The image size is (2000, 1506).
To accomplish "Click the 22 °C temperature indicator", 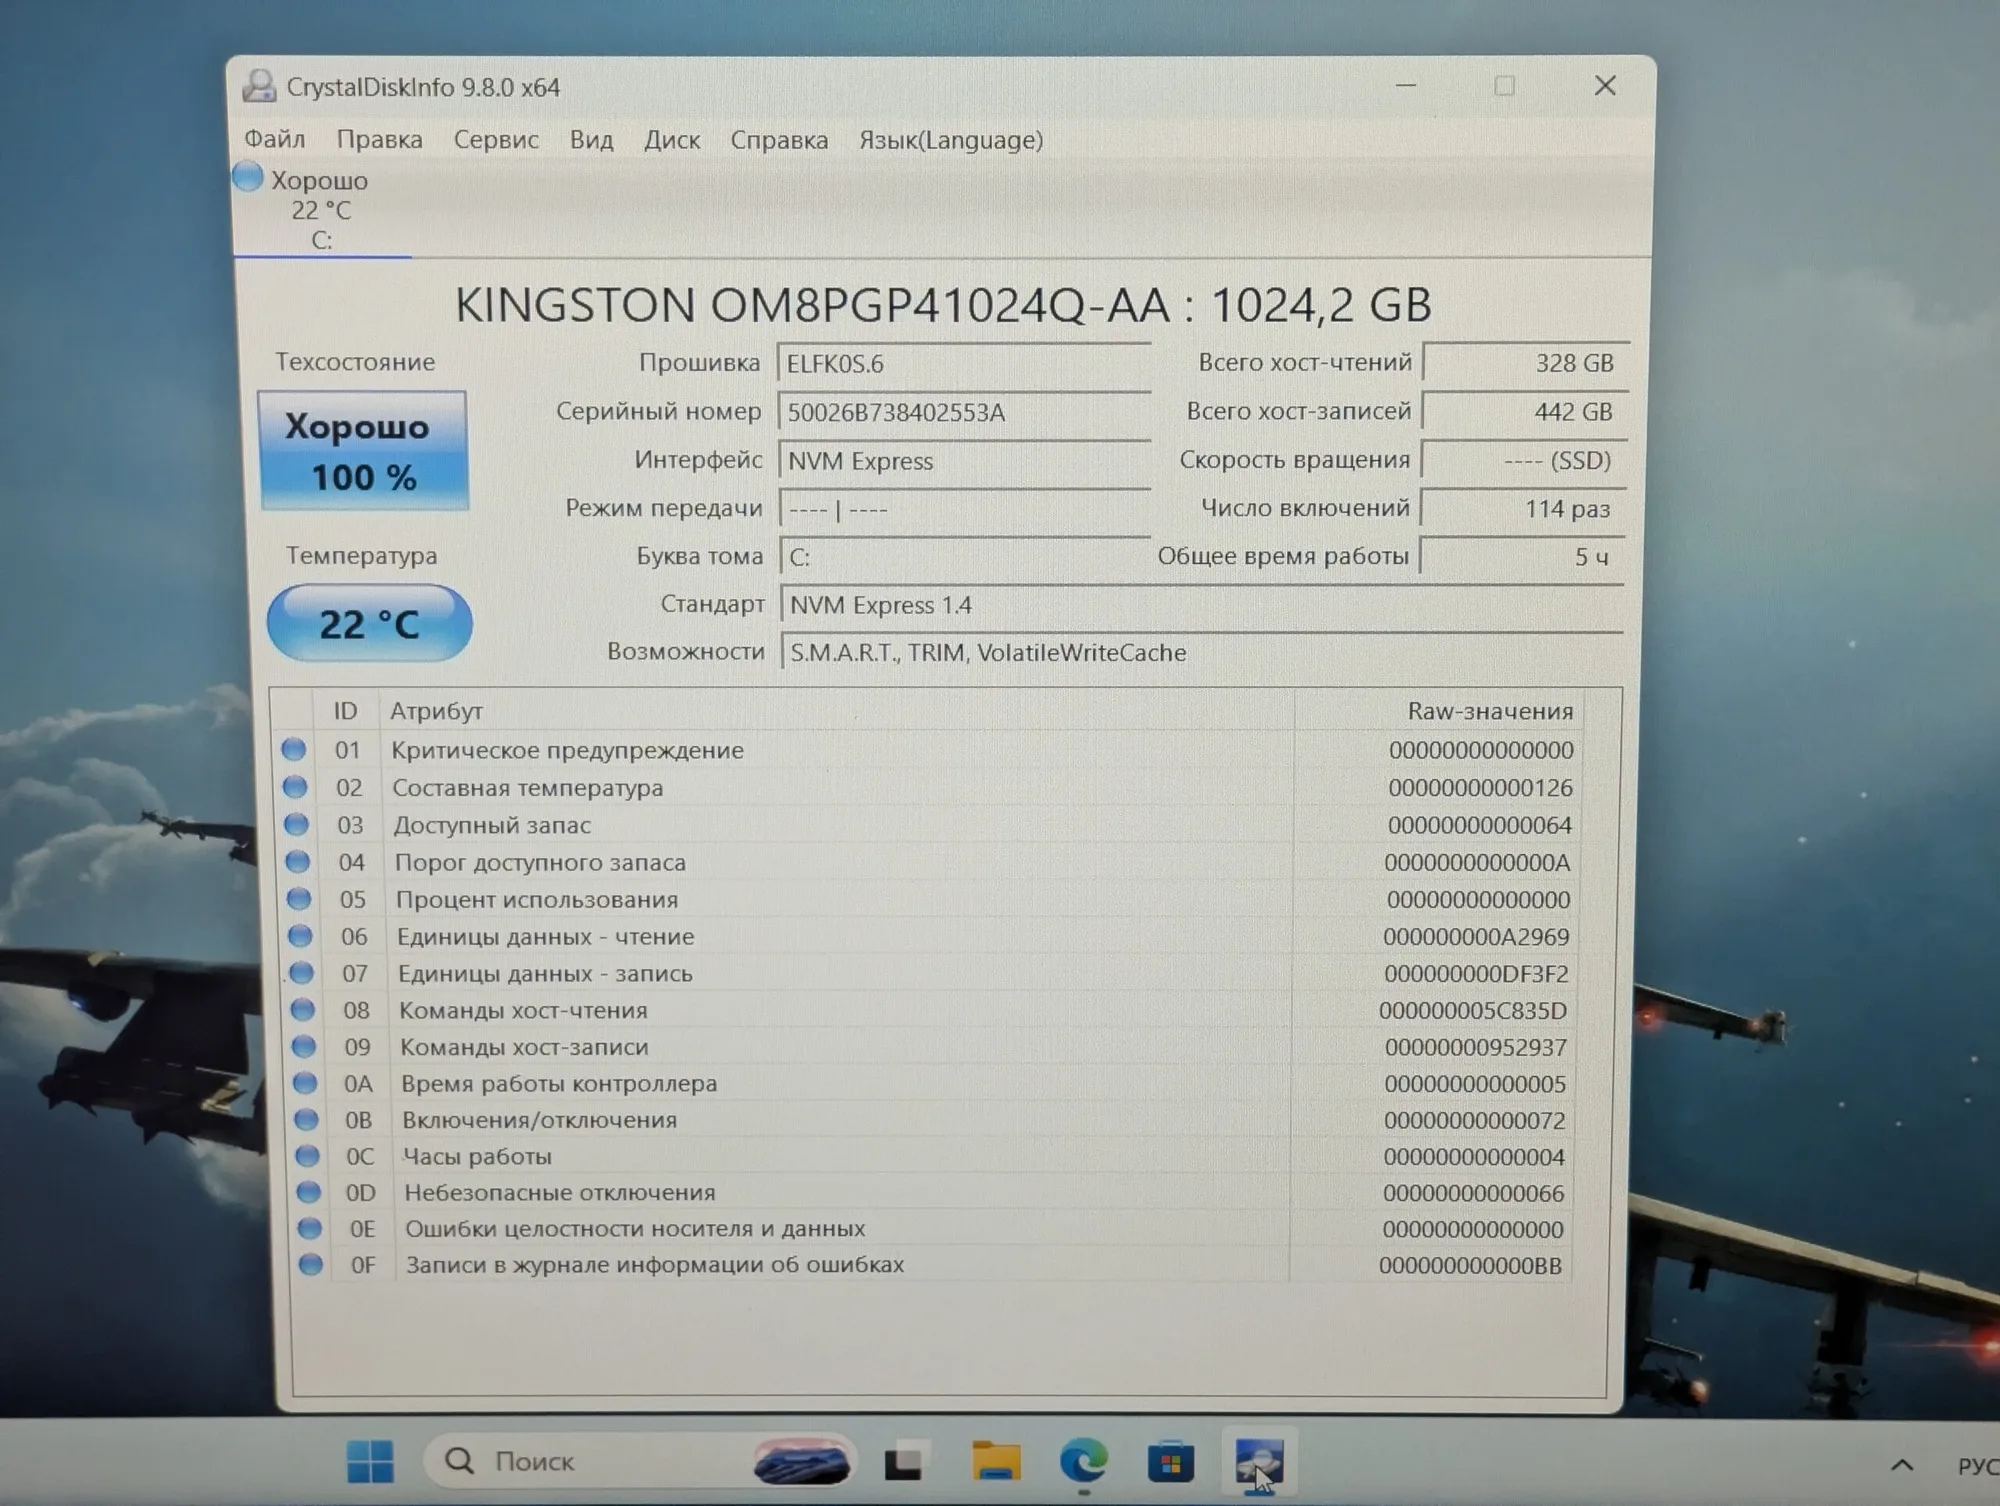I will pyautogui.click(x=369, y=623).
